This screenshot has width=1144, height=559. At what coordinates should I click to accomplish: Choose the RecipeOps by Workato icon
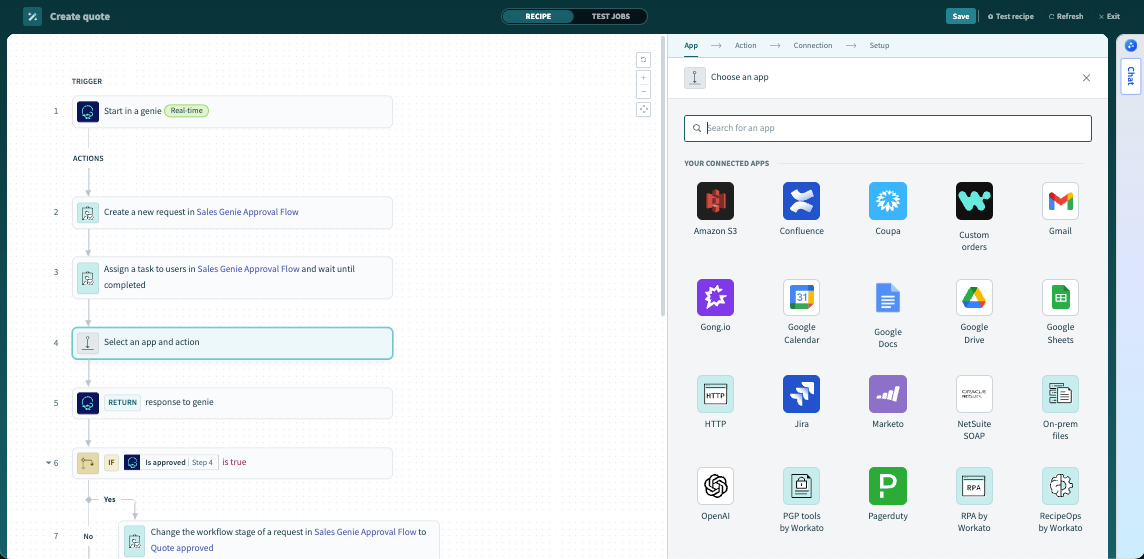[x=1060, y=485]
